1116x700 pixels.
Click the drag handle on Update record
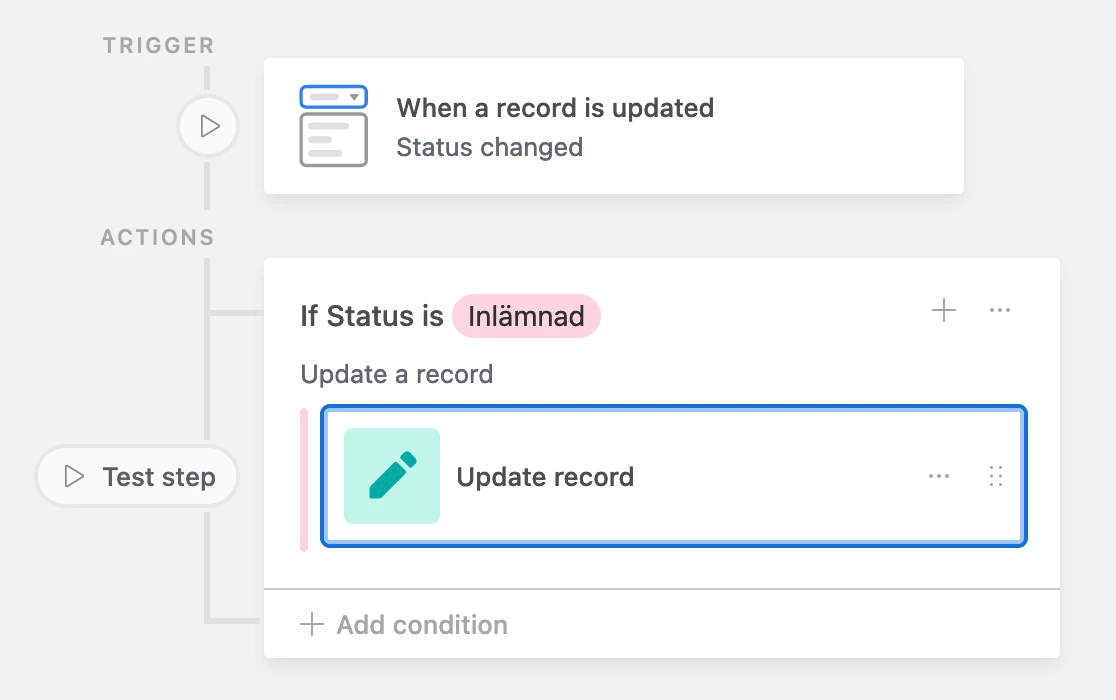(x=995, y=476)
